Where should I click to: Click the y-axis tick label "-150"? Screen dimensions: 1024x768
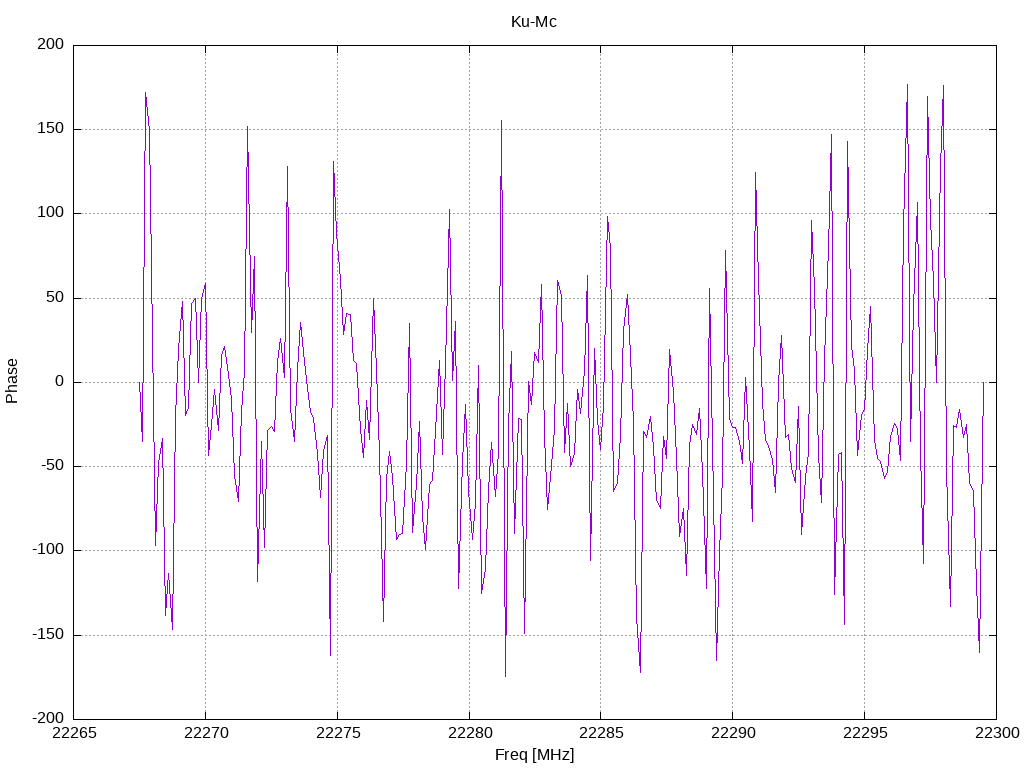pyautogui.click(x=48, y=634)
